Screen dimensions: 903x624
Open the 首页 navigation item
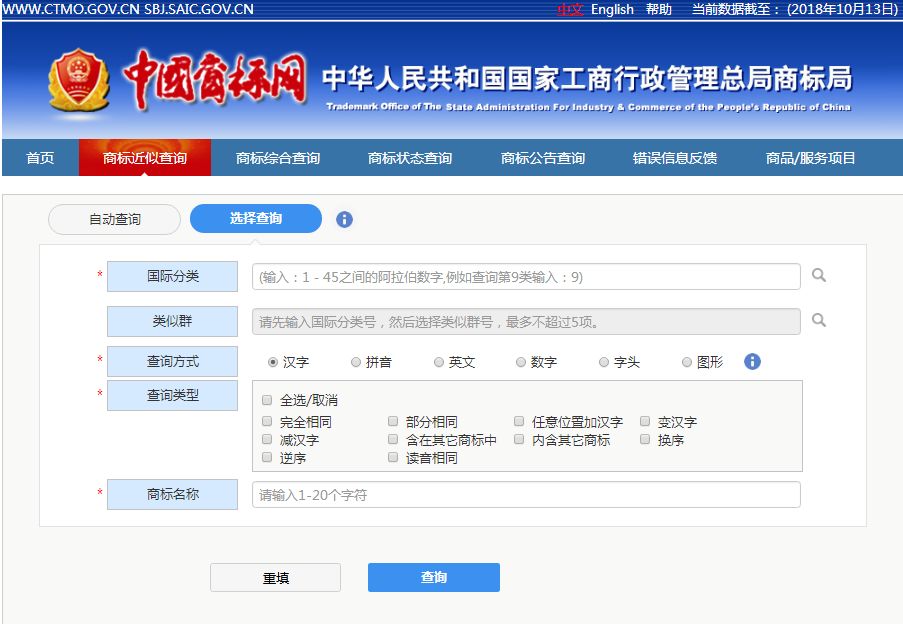[40, 158]
